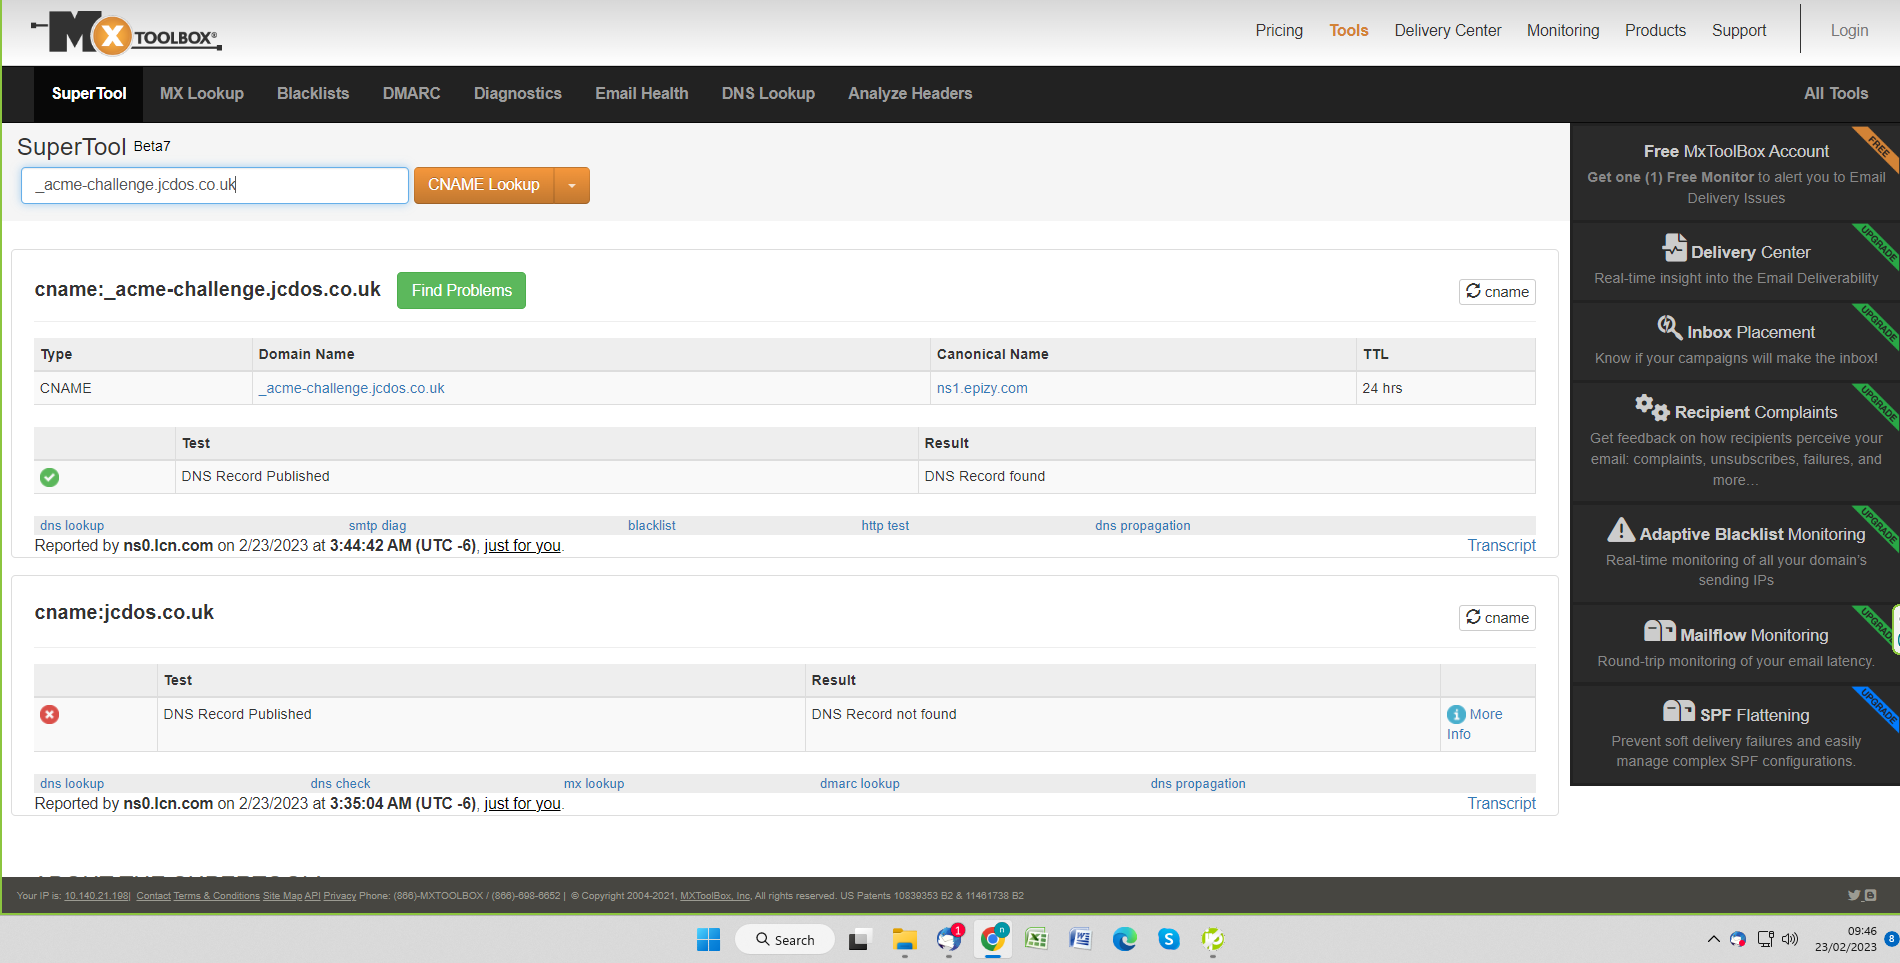Expand the CNAME Lookup dropdown arrow
Viewport: 1900px width, 963px height.
tap(572, 186)
